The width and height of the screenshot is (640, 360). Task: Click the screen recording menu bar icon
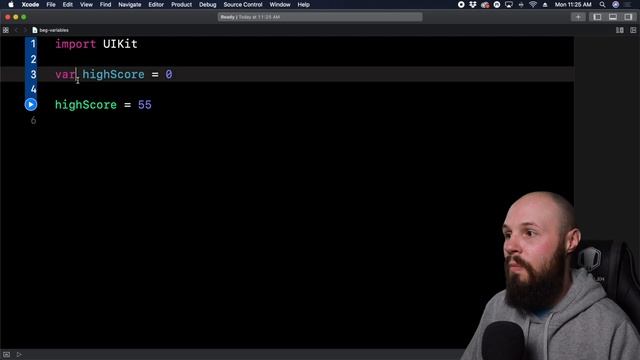coord(461,4)
